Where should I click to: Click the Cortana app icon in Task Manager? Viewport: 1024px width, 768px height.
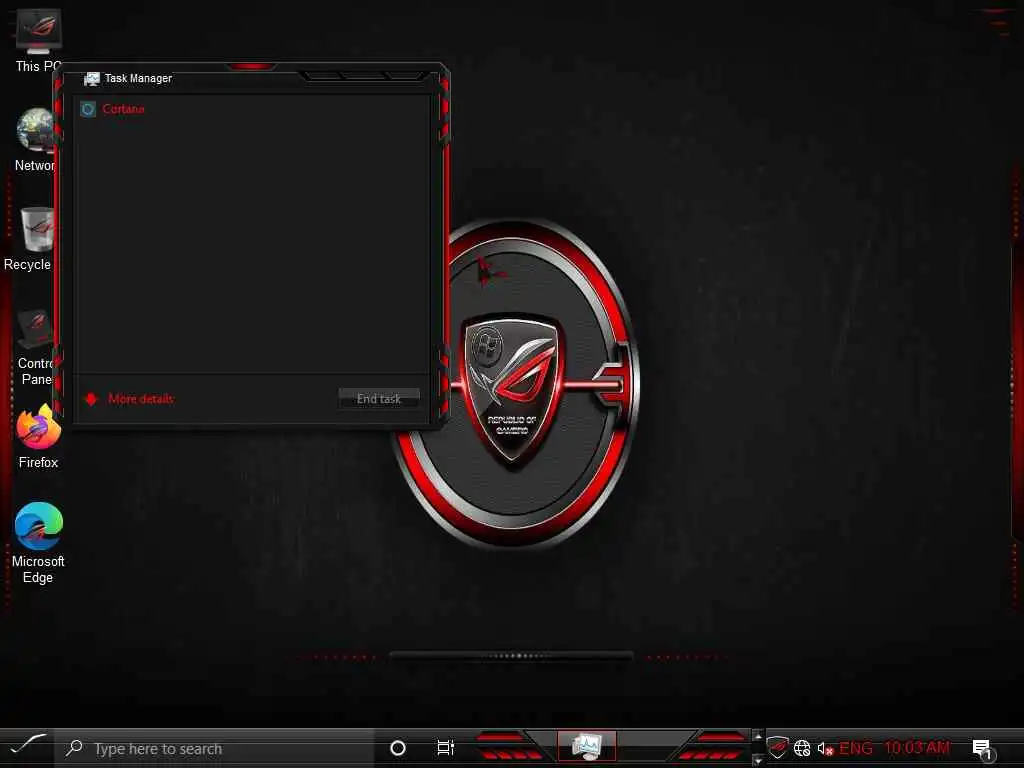[x=88, y=109]
